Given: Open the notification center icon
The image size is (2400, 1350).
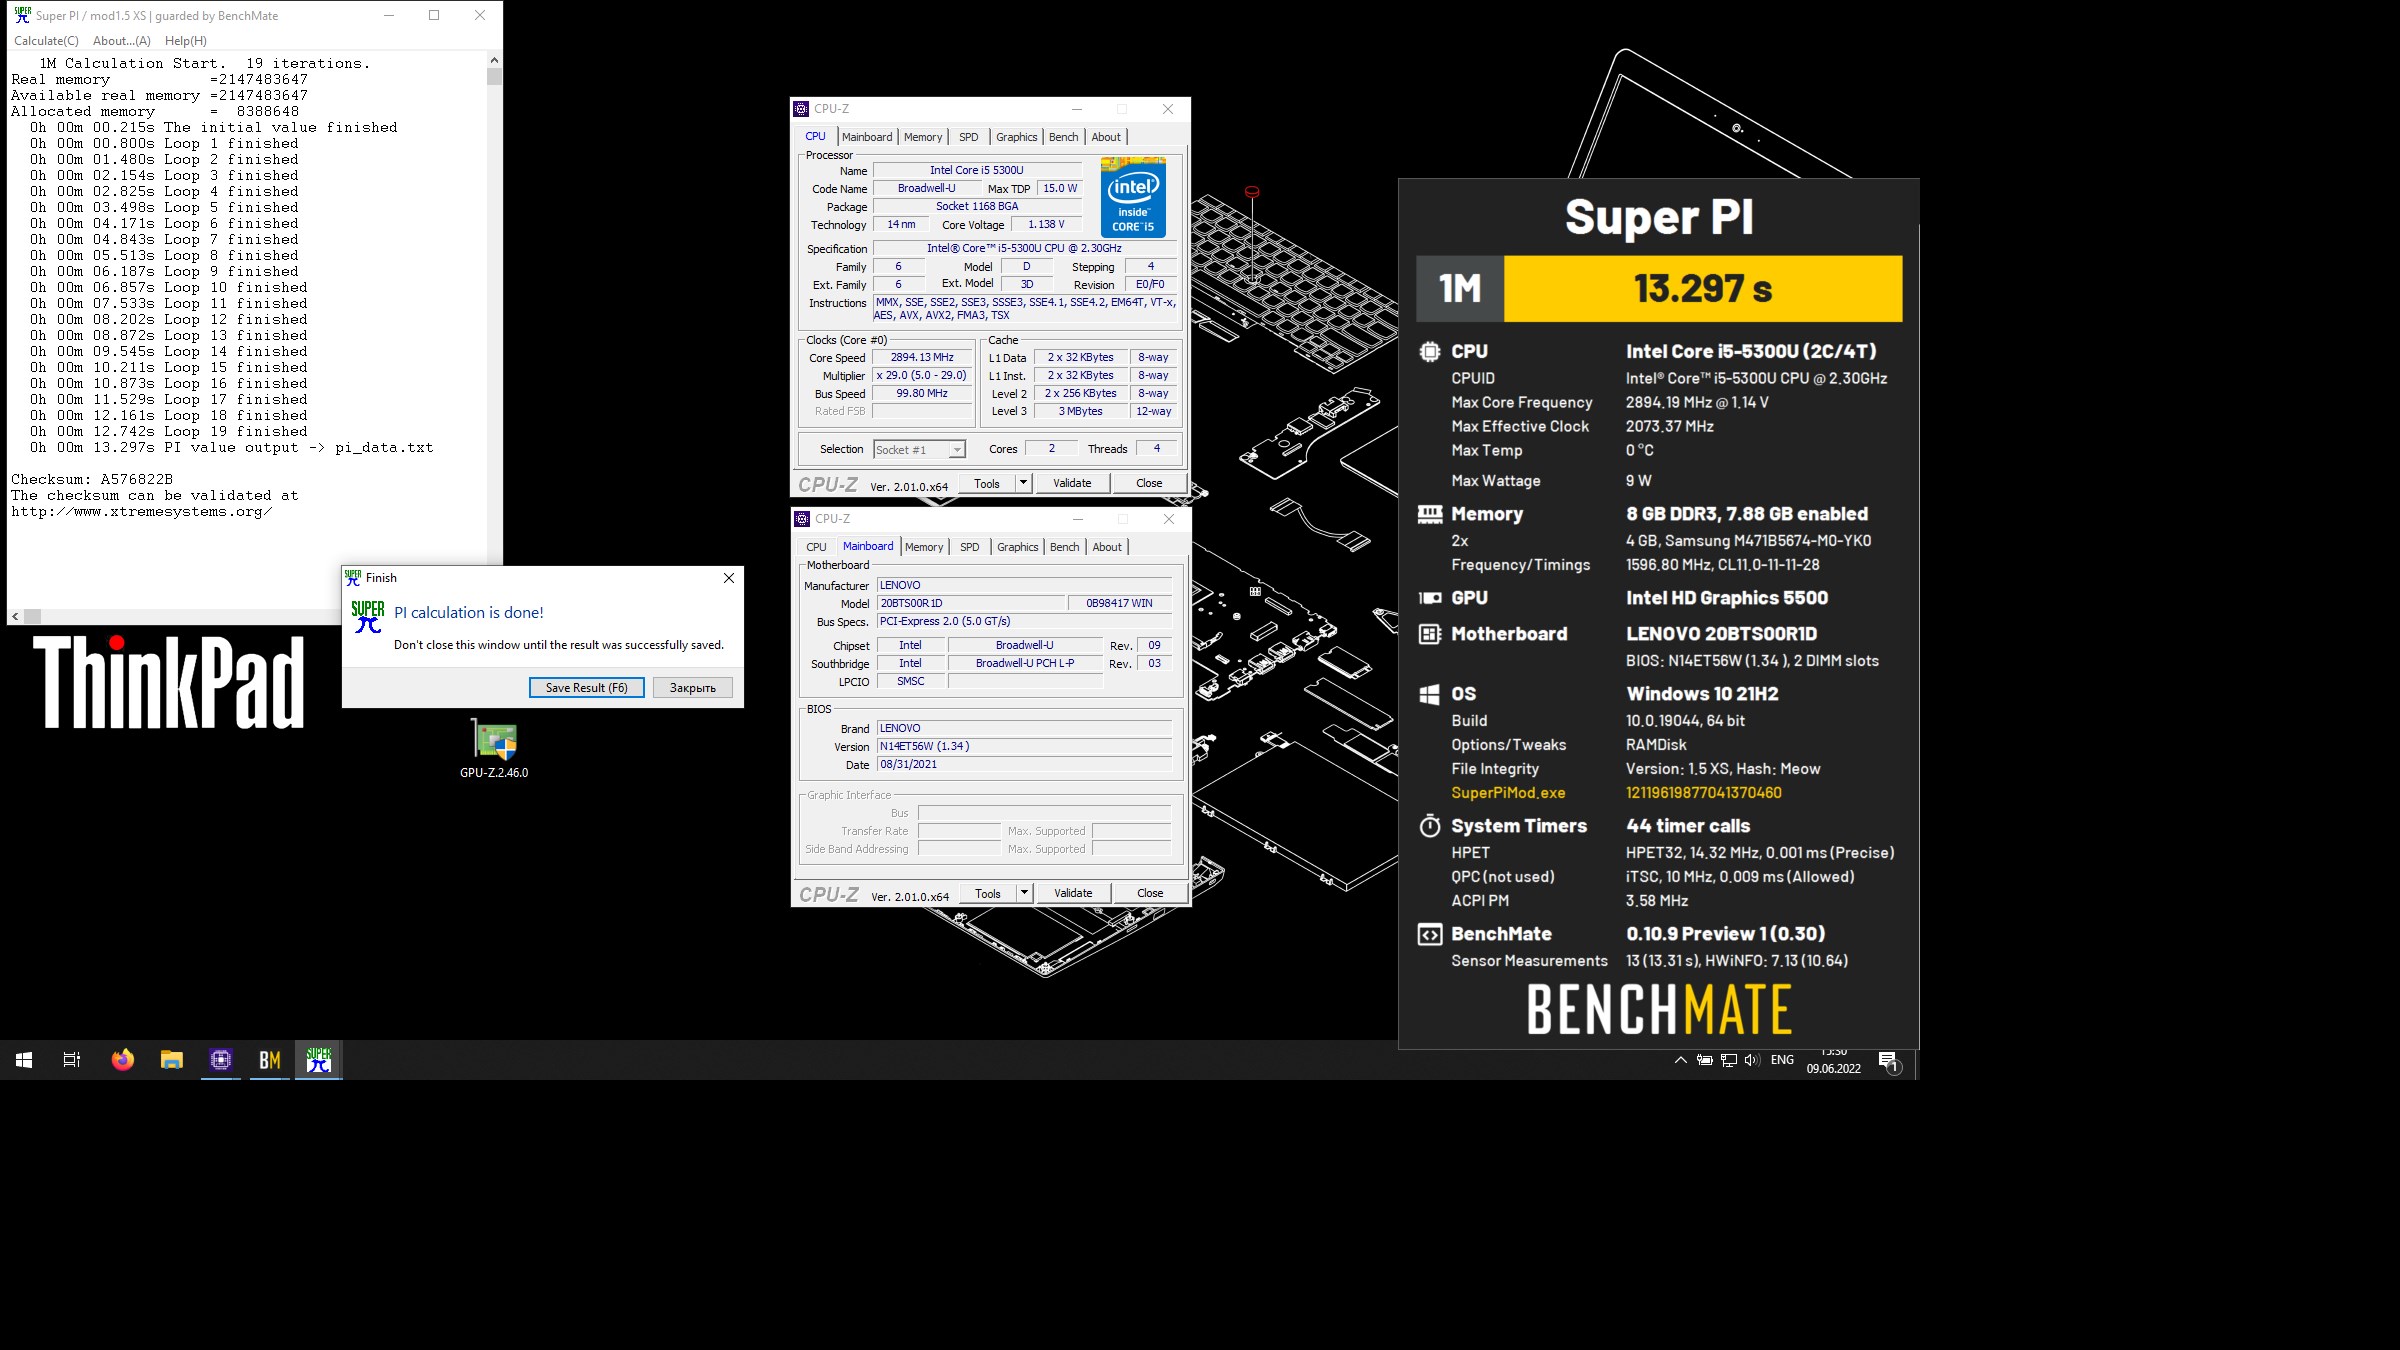Looking at the screenshot, I should coord(1888,1061).
